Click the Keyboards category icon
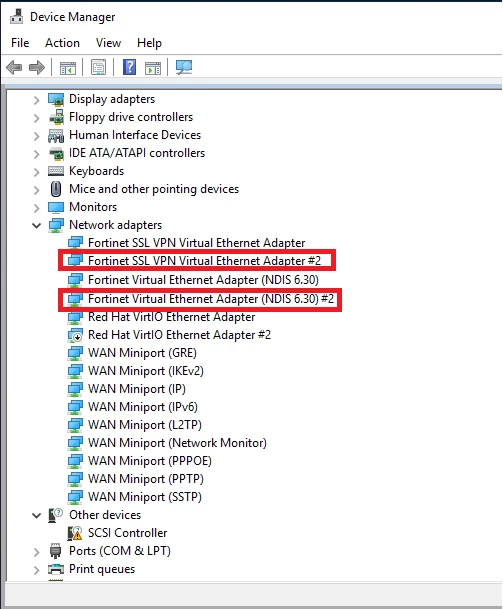This screenshot has height=609, width=503. 56,171
